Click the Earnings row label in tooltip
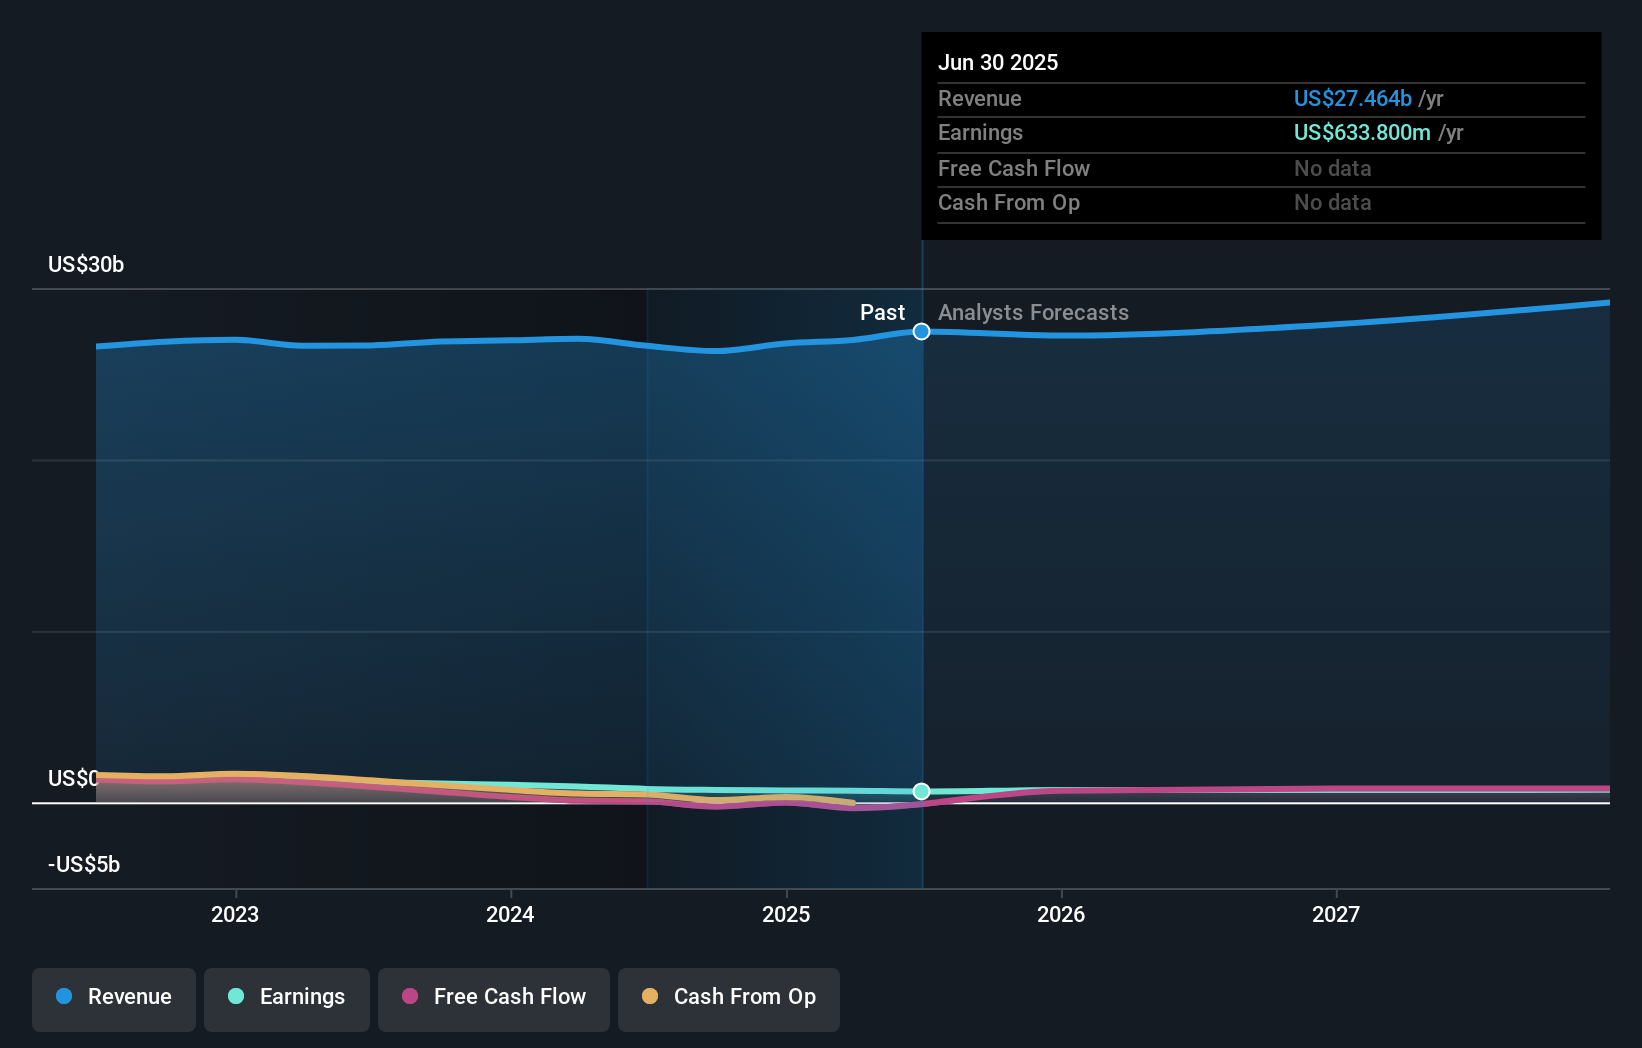Image resolution: width=1642 pixels, height=1048 pixels. [x=980, y=132]
